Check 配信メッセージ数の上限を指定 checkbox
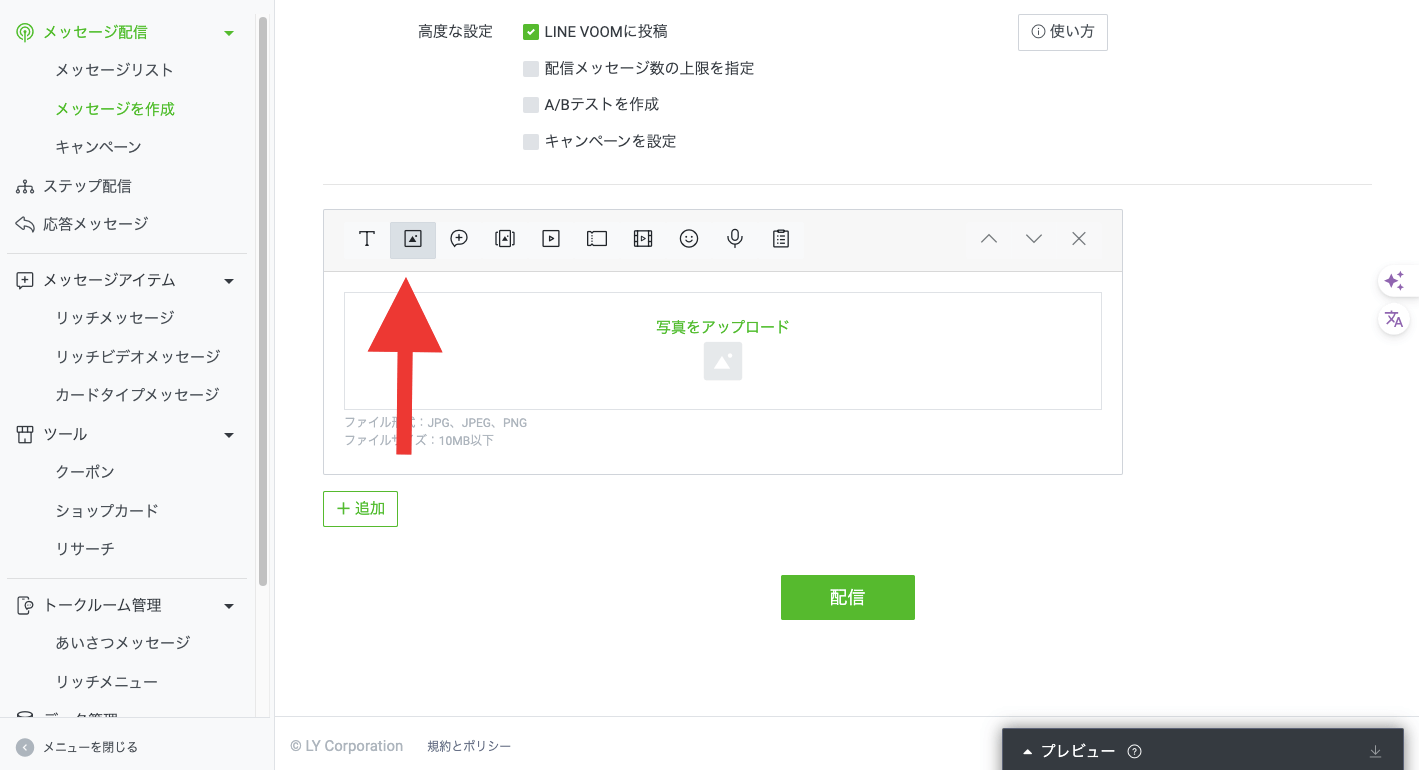The width and height of the screenshot is (1419, 770). pos(531,69)
